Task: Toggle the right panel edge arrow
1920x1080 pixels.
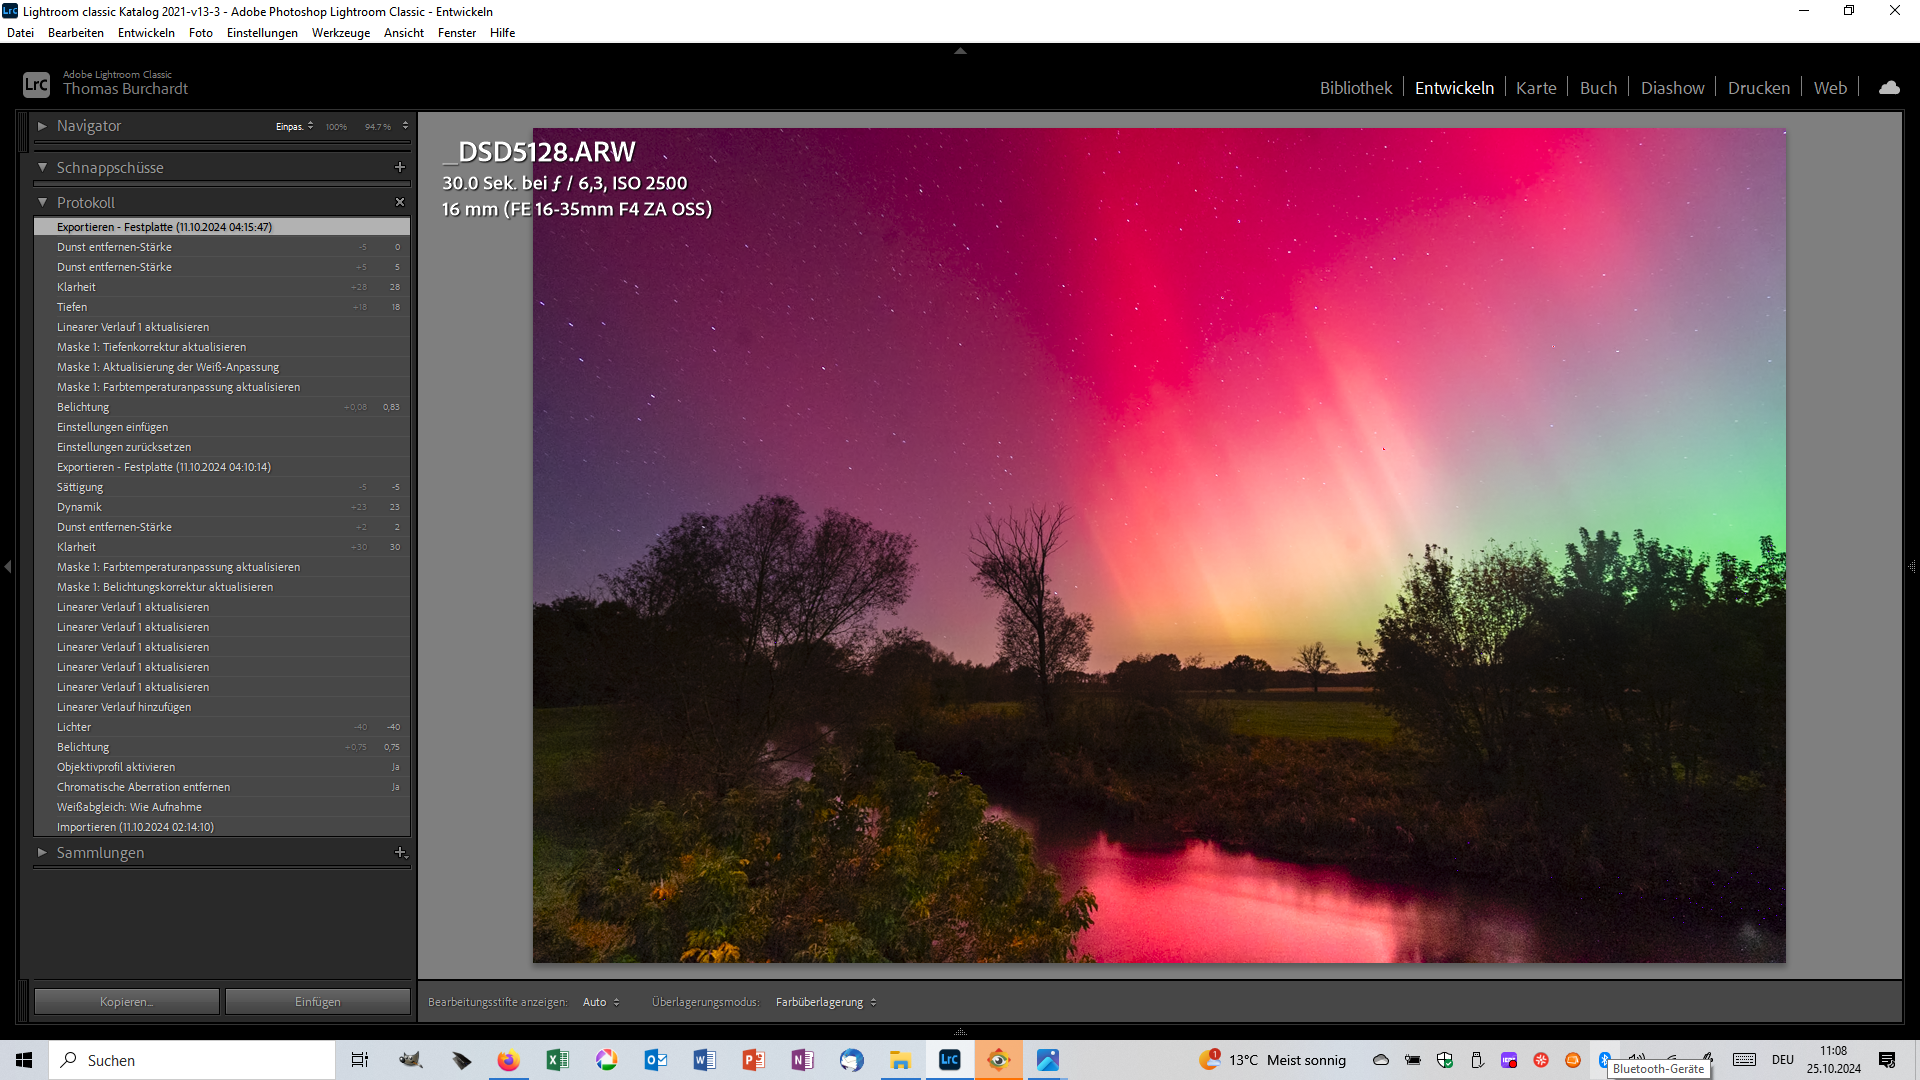Action: click(x=1911, y=567)
